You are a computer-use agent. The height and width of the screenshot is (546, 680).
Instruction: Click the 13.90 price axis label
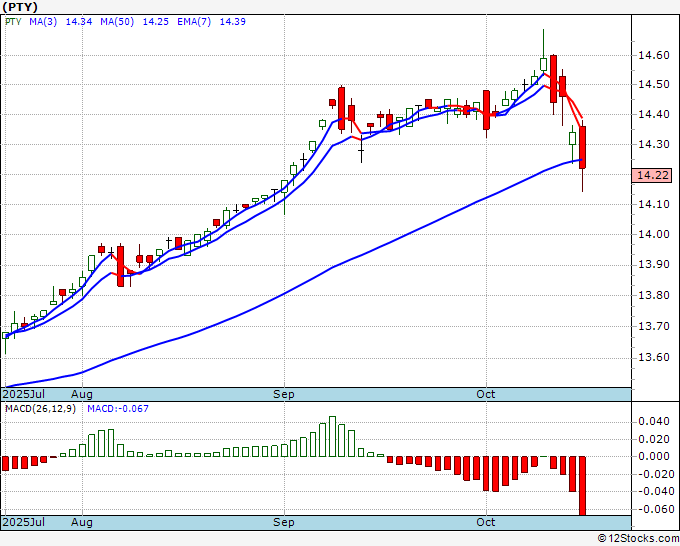(x=654, y=265)
